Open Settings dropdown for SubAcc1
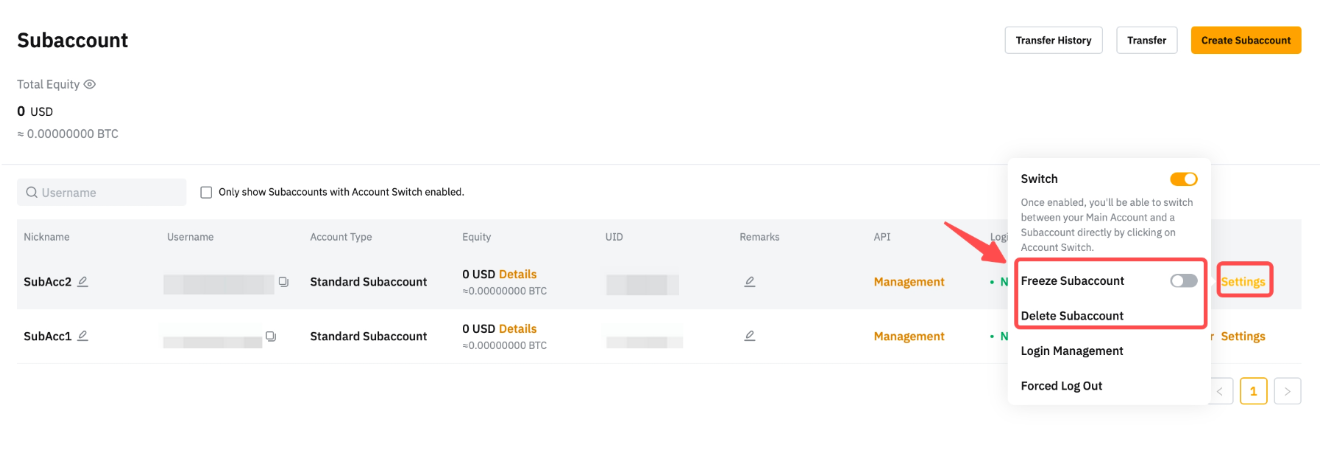The width and height of the screenshot is (1320, 463). click(x=1243, y=336)
